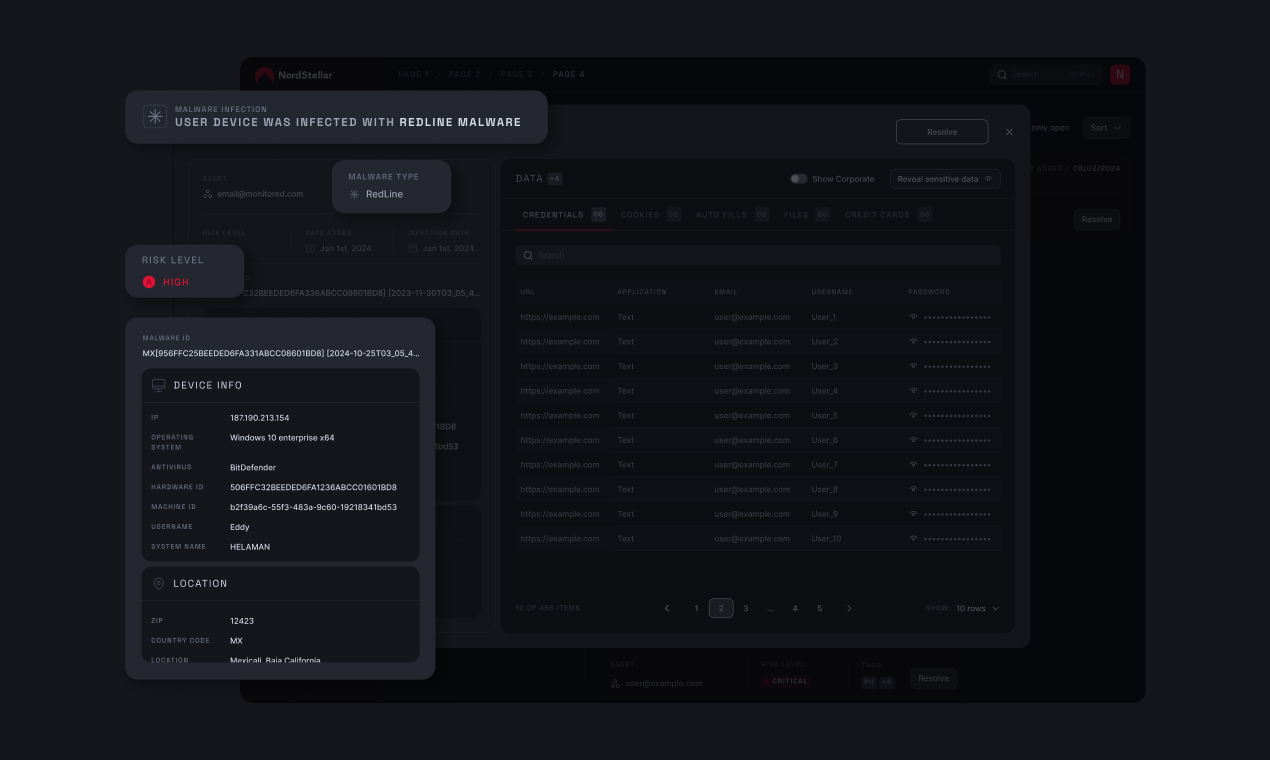
Task: Open Page 1 in top navigation
Action: coord(414,74)
